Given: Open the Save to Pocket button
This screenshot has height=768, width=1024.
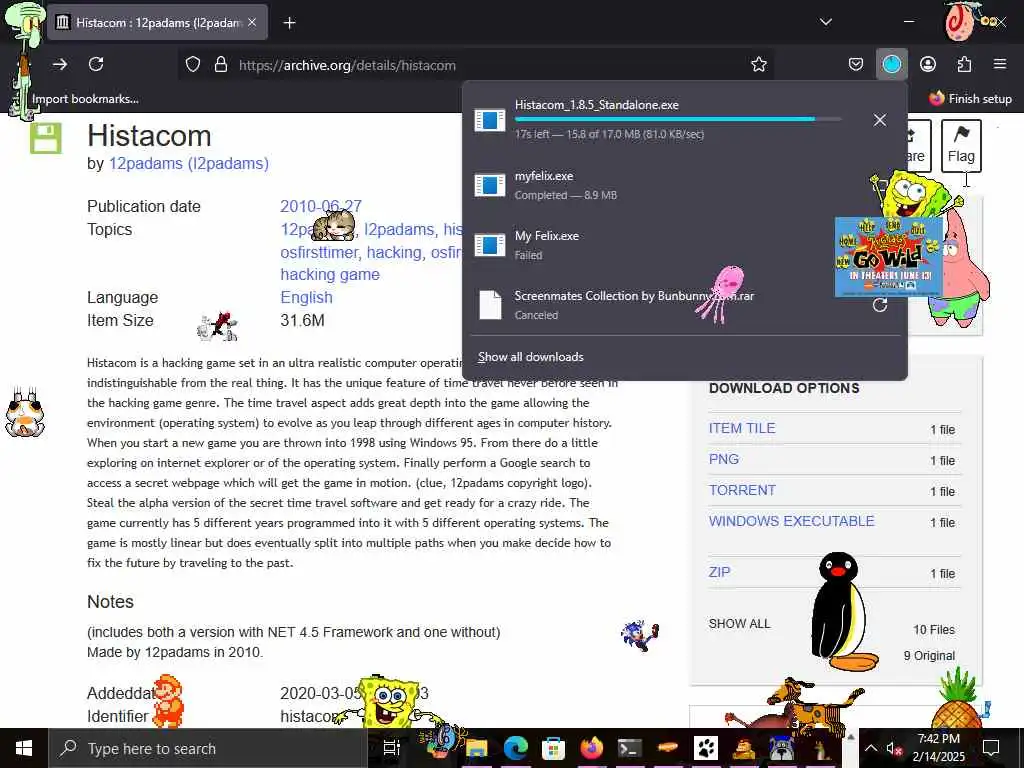Looking at the screenshot, I should (856, 64).
